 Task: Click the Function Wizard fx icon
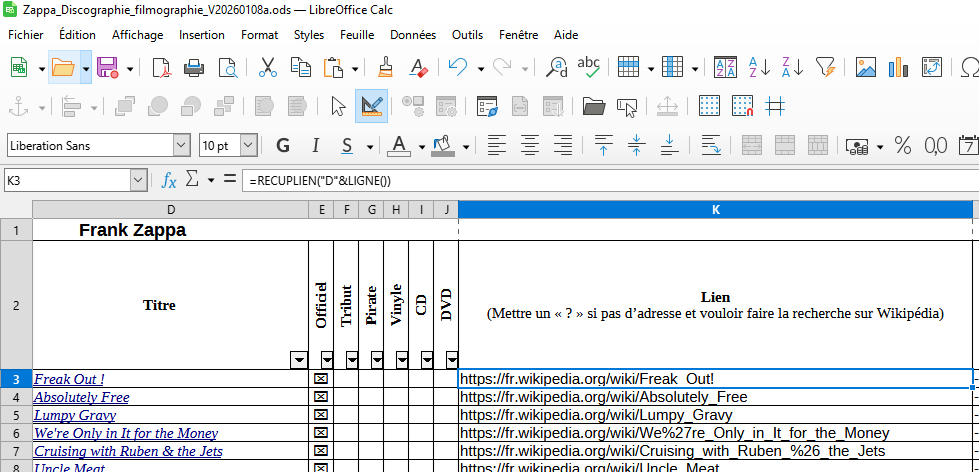[169, 180]
